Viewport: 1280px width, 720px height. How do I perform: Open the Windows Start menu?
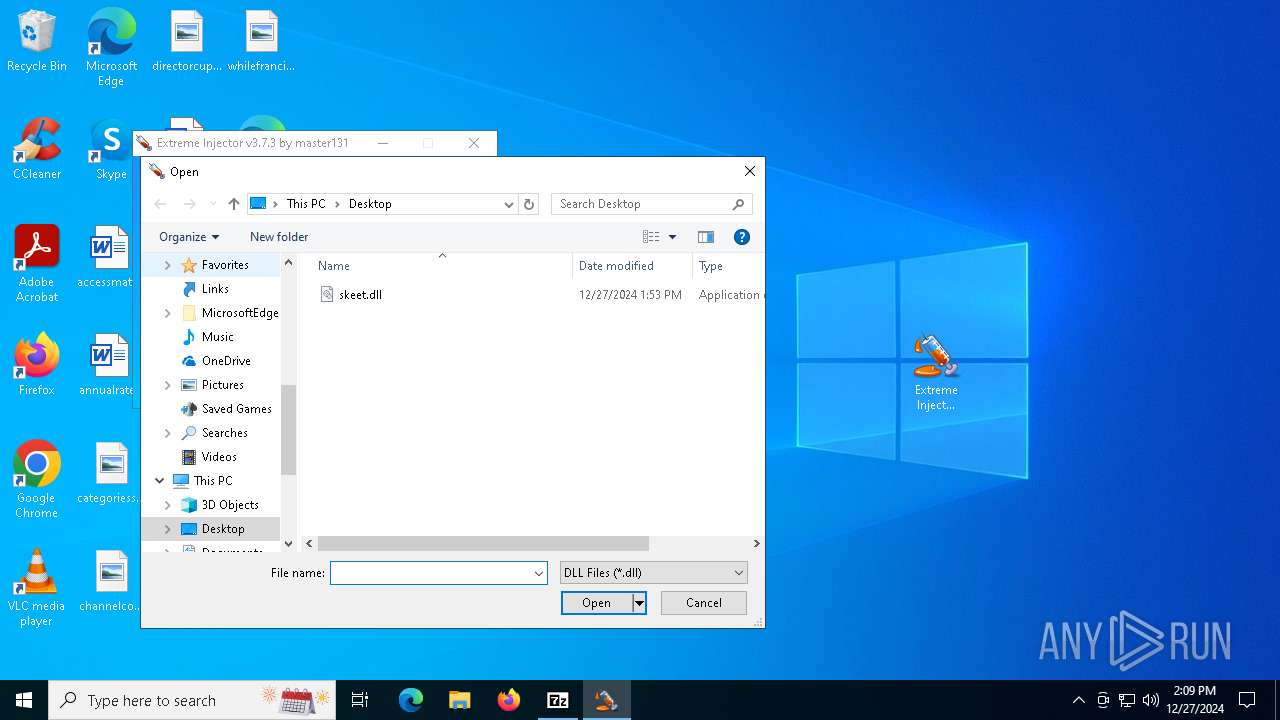[24, 700]
